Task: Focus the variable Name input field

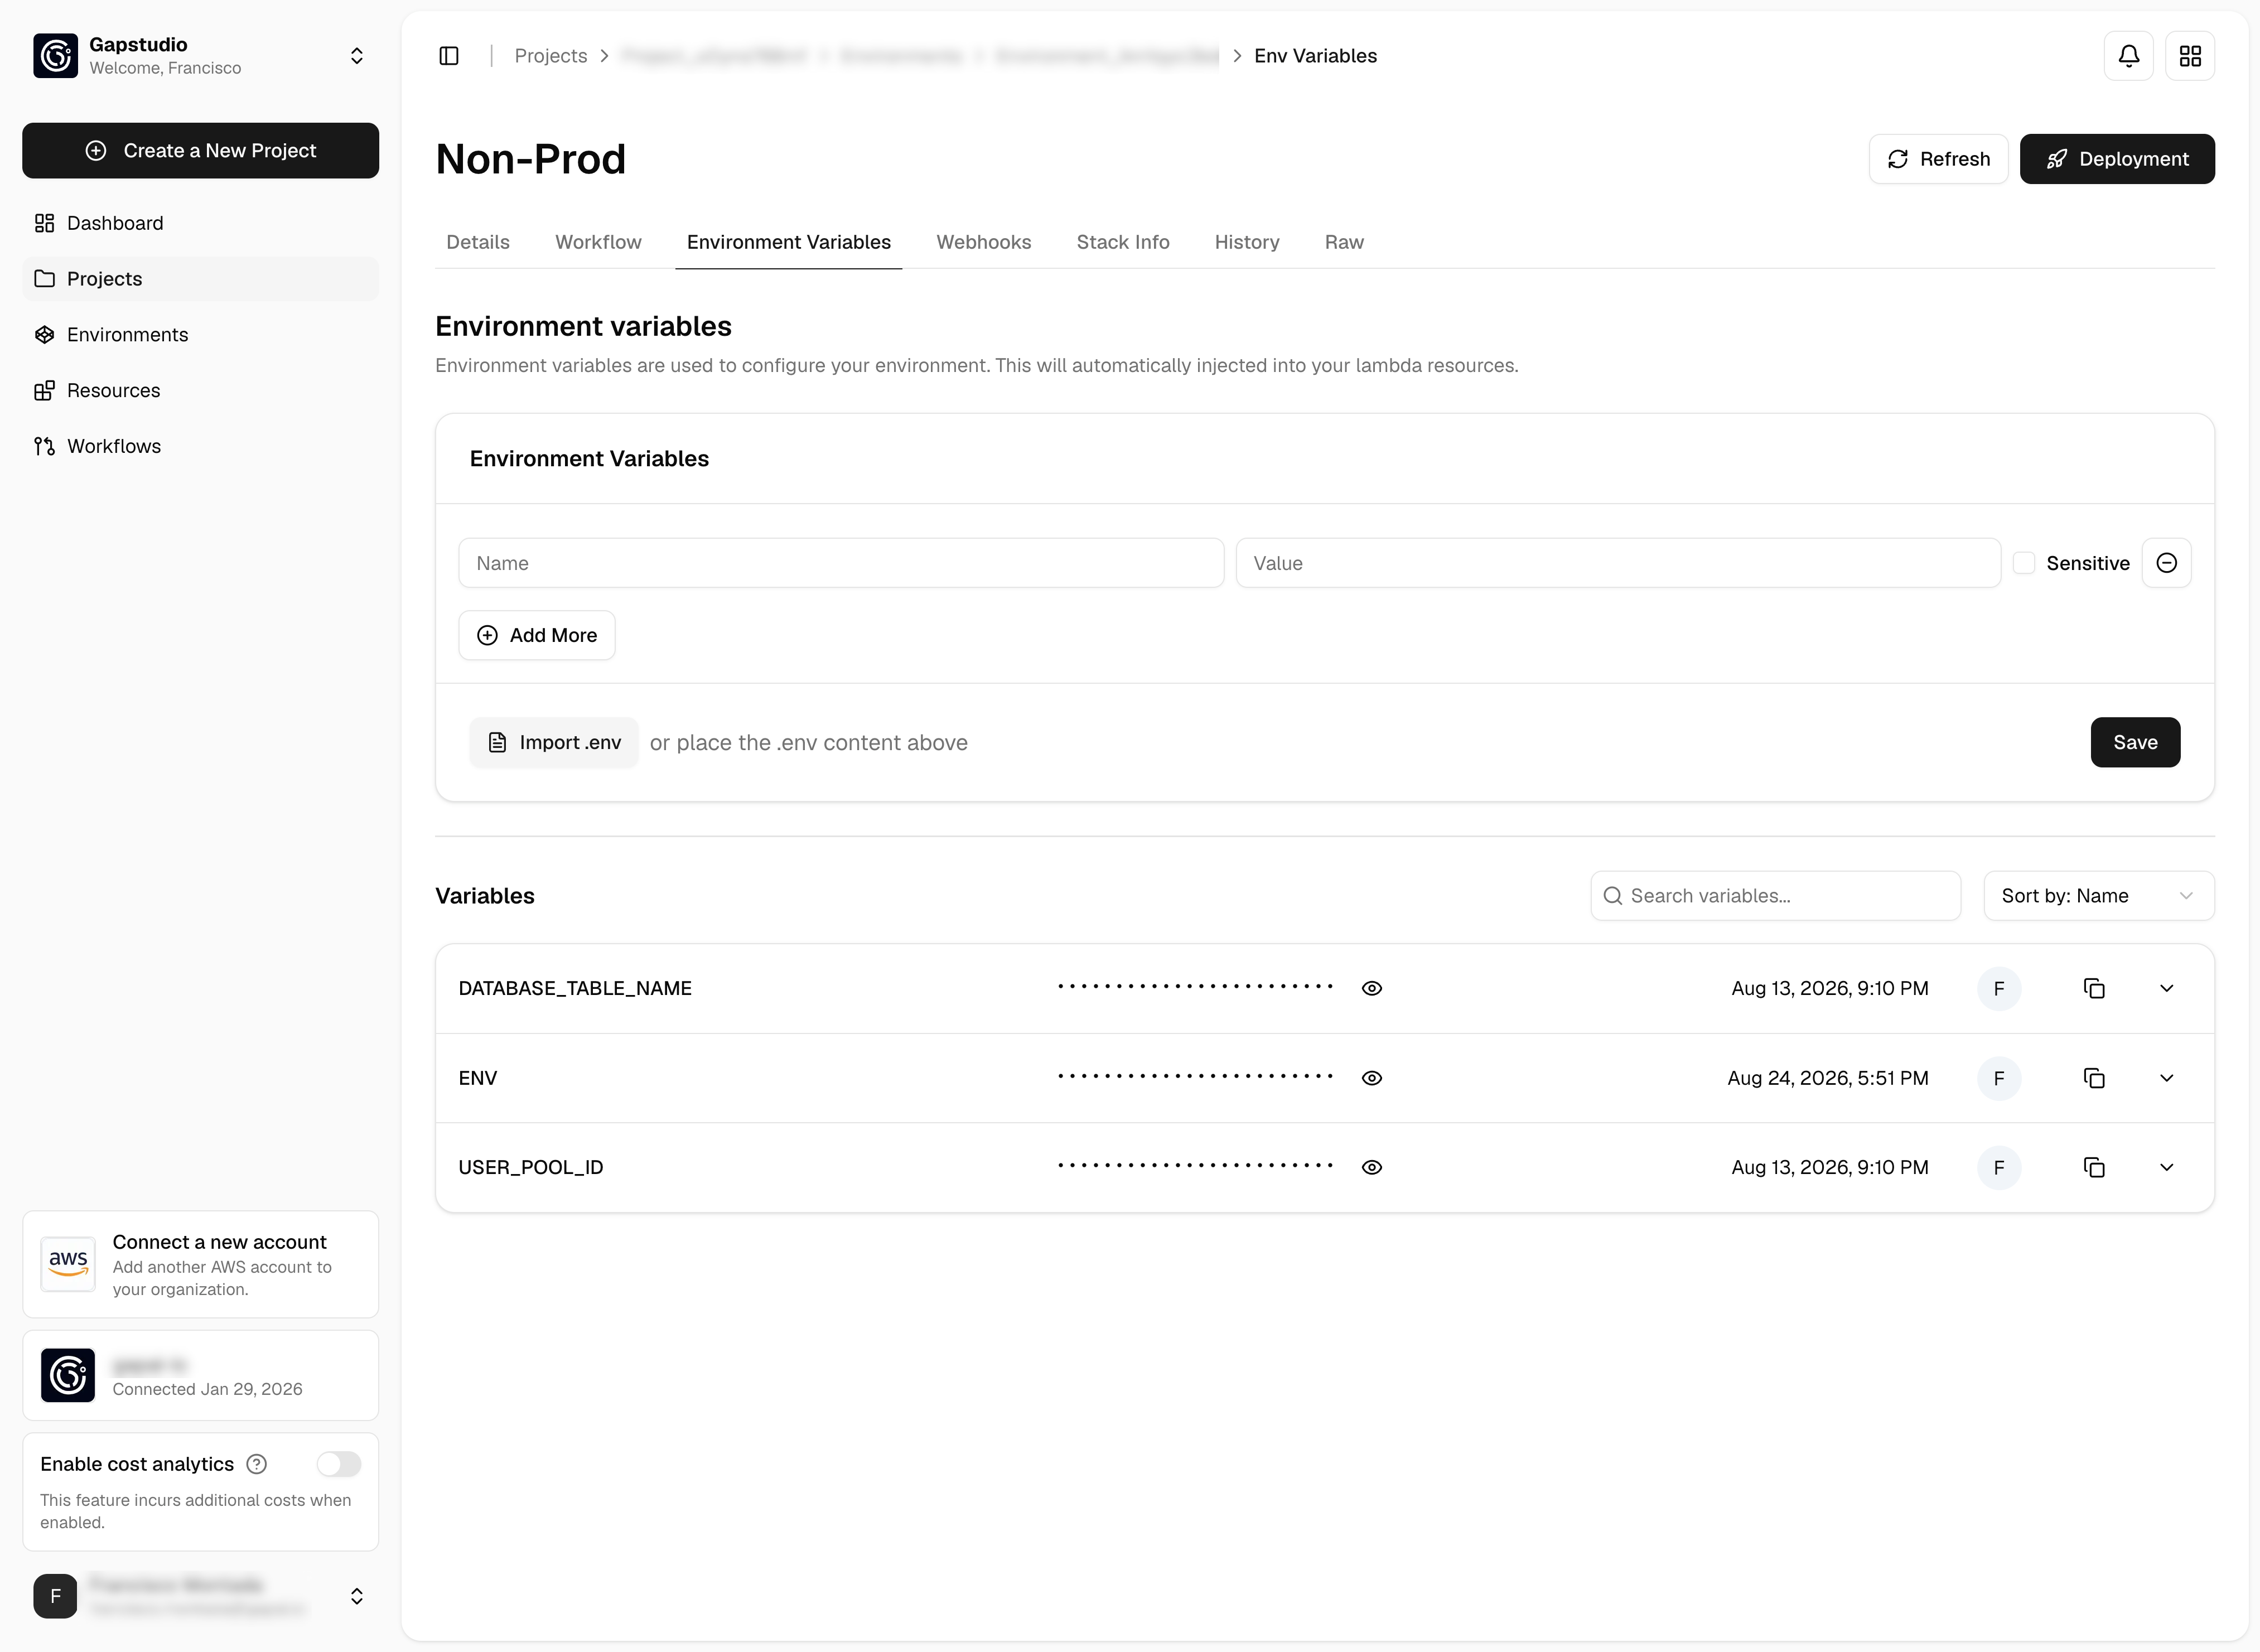Action: coord(841,563)
